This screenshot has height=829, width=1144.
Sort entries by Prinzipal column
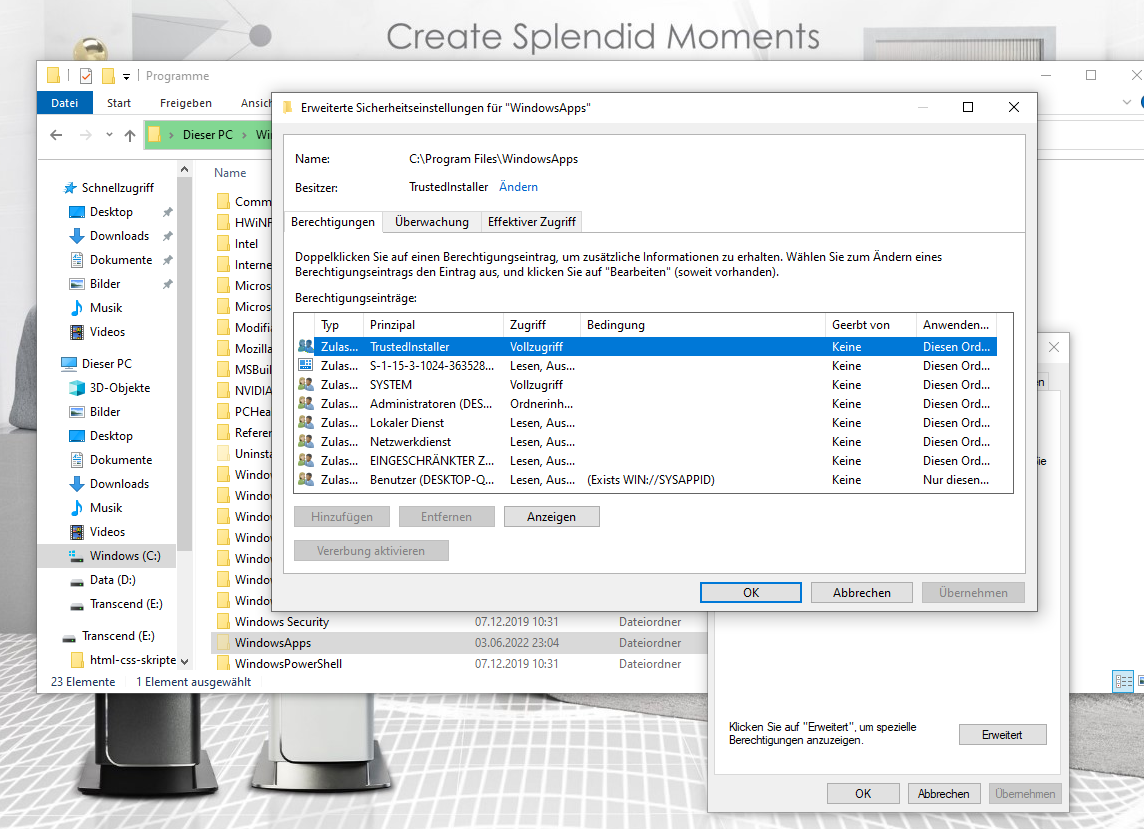pyautogui.click(x=433, y=325)
